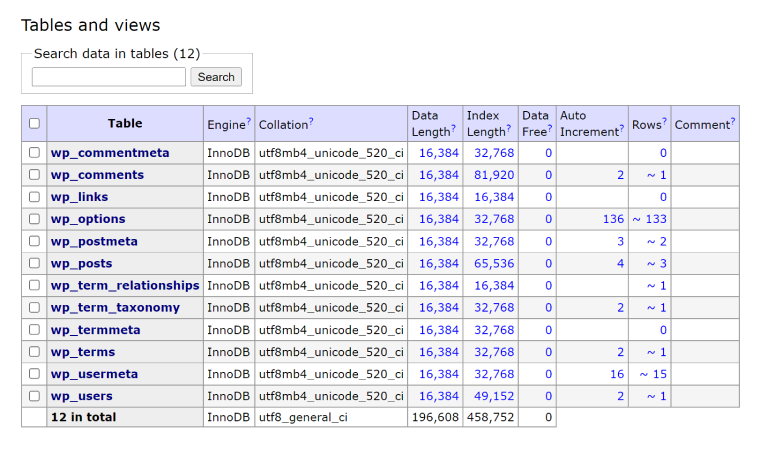Check the wp_terms row checkbox
The height and width of the screenshot is (451, 760).
[34, 352]
